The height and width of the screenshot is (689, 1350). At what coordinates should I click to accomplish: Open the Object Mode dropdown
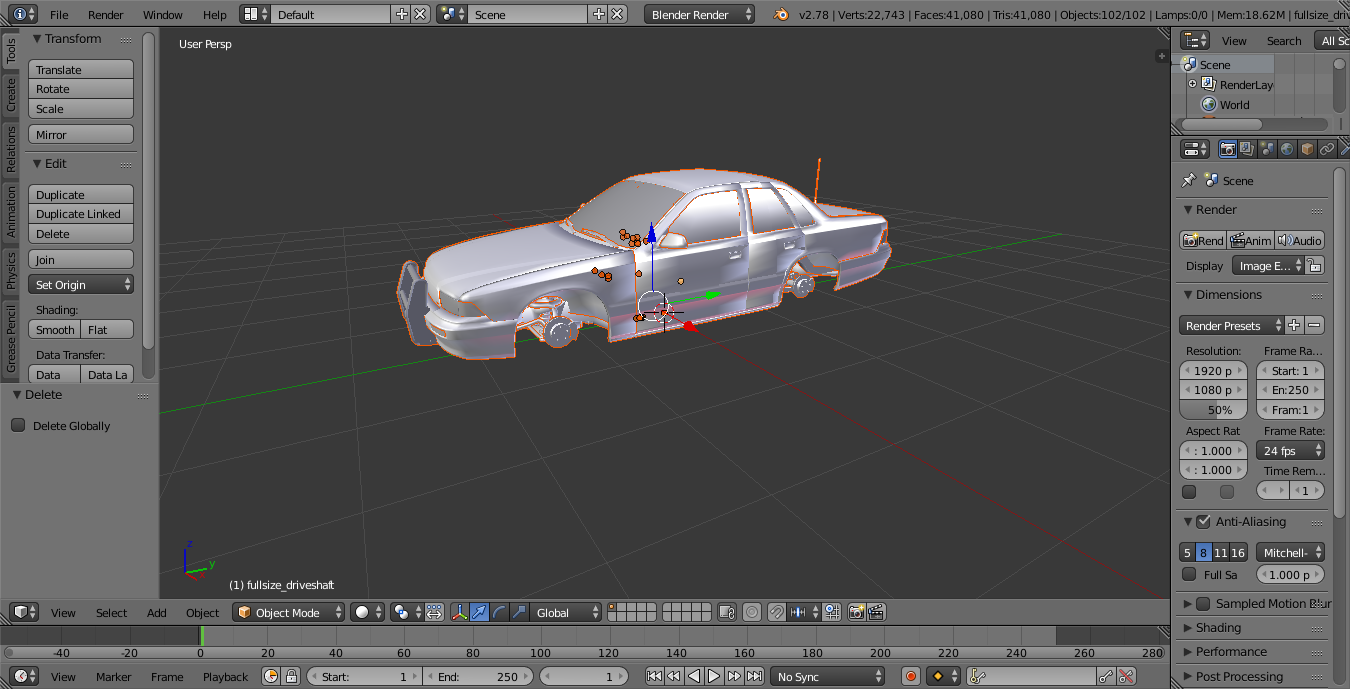pos(289,612)
